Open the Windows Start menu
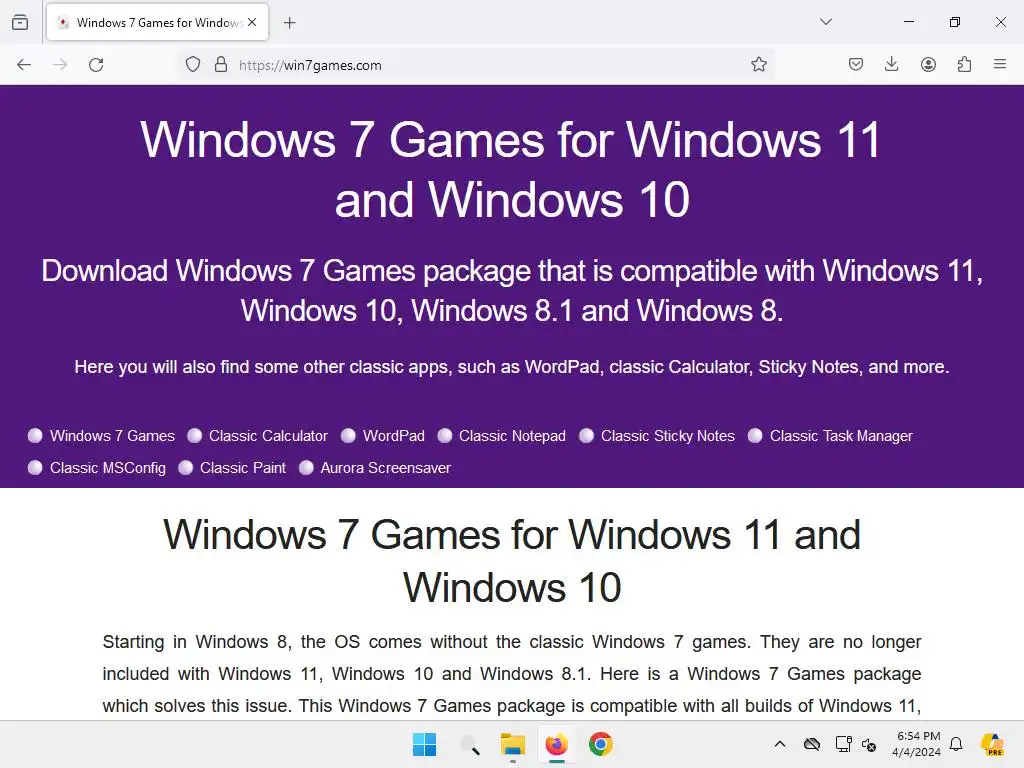Image resolution: width=1024 pixels, height=768 pixels. (424, 744)
